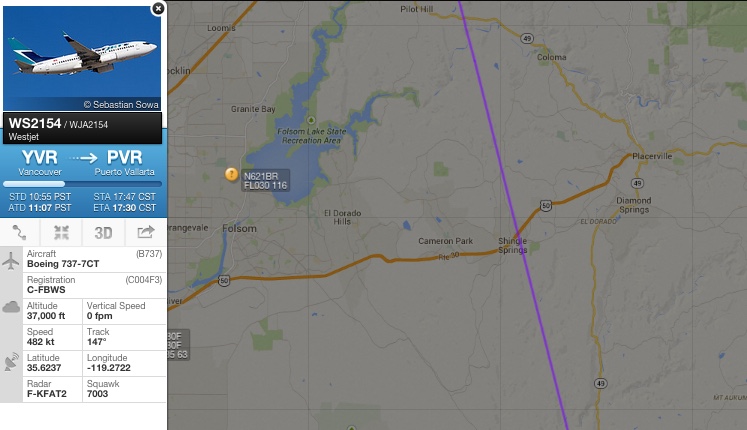Image resolution: width=747 pixels, height=430 pixels.
Task: Open the 3D view
Action: (103, 233)
